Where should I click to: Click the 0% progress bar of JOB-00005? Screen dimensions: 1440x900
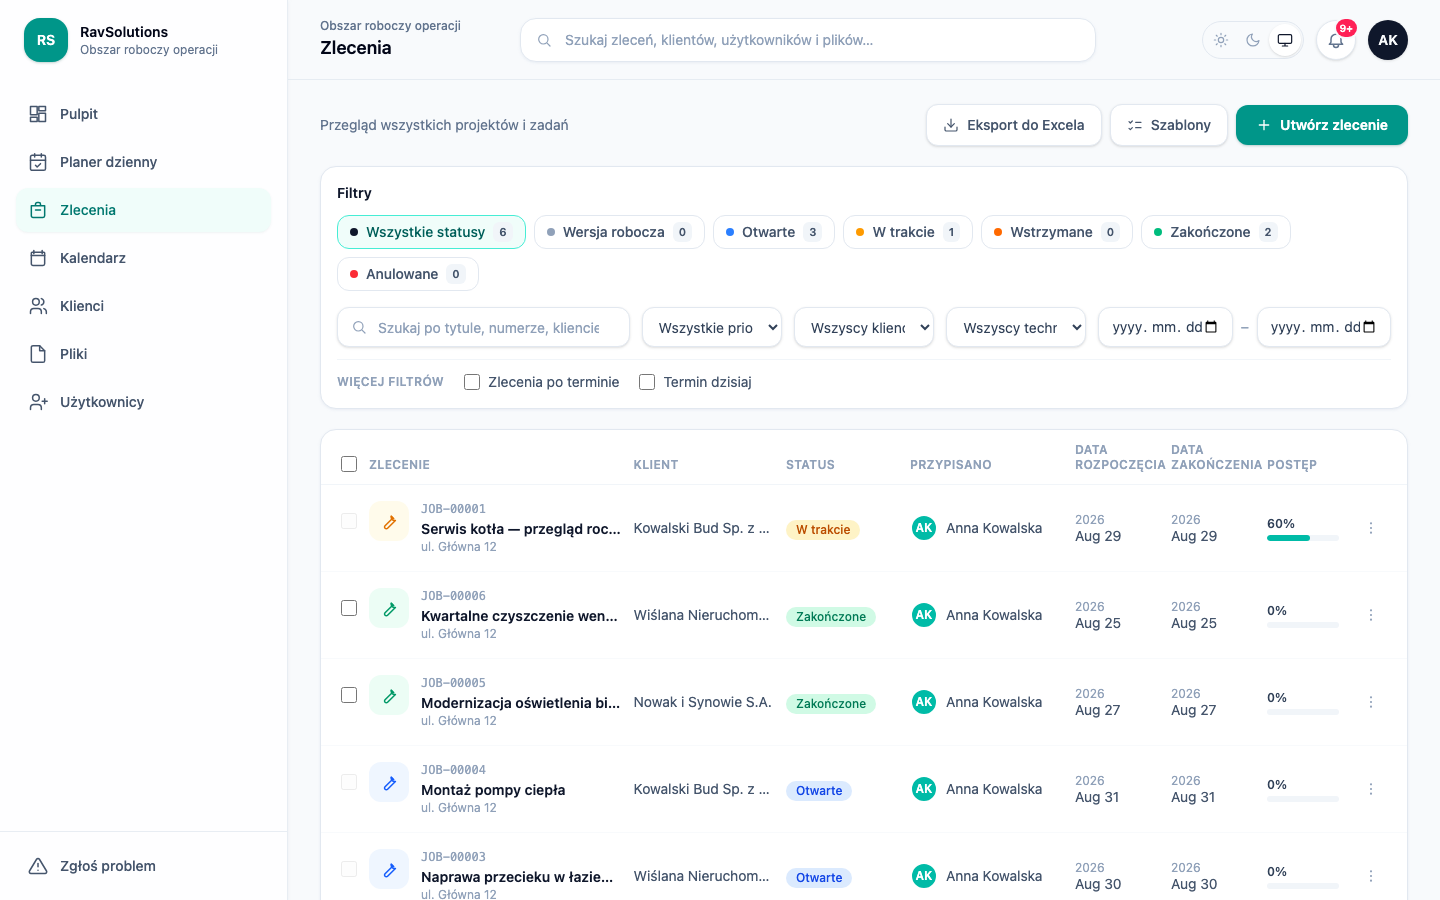coord(1303,712)
